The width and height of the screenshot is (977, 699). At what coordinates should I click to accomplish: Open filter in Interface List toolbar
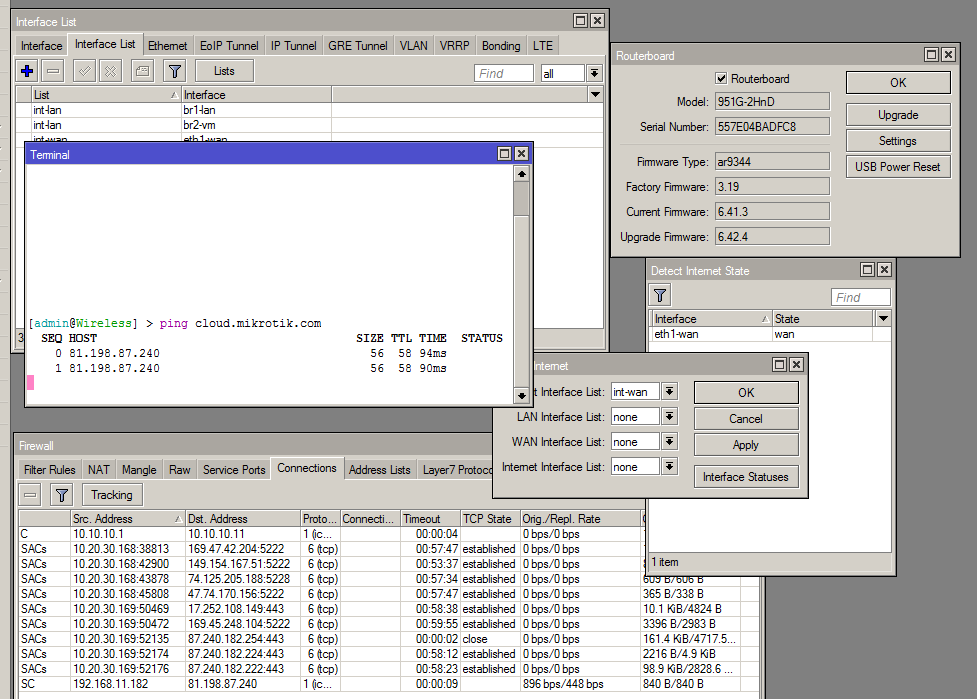(175, 71)
